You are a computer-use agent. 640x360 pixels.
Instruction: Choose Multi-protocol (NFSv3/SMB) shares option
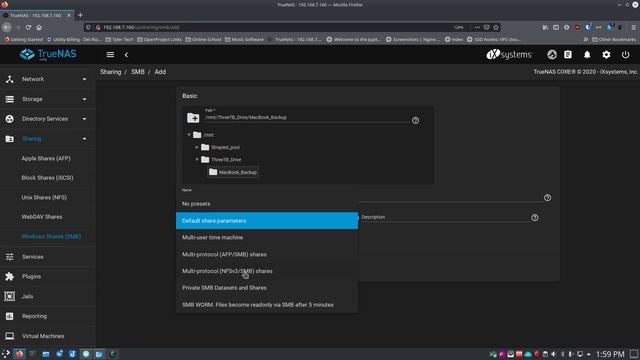click(267, 271)
